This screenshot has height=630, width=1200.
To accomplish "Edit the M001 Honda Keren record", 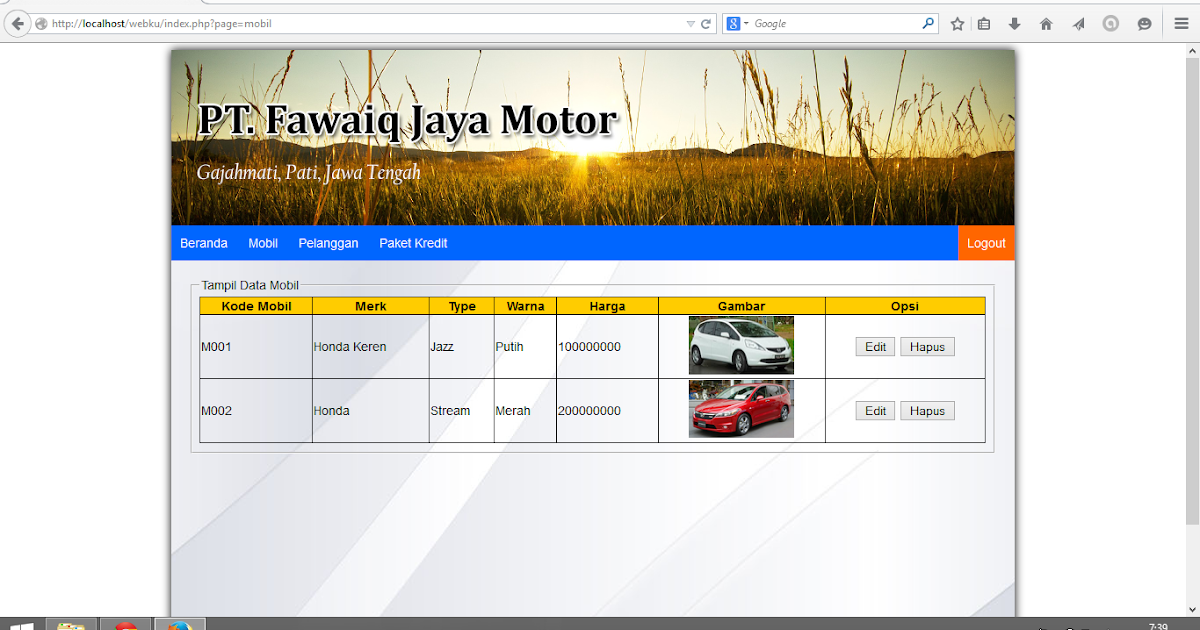I will 875,347.
